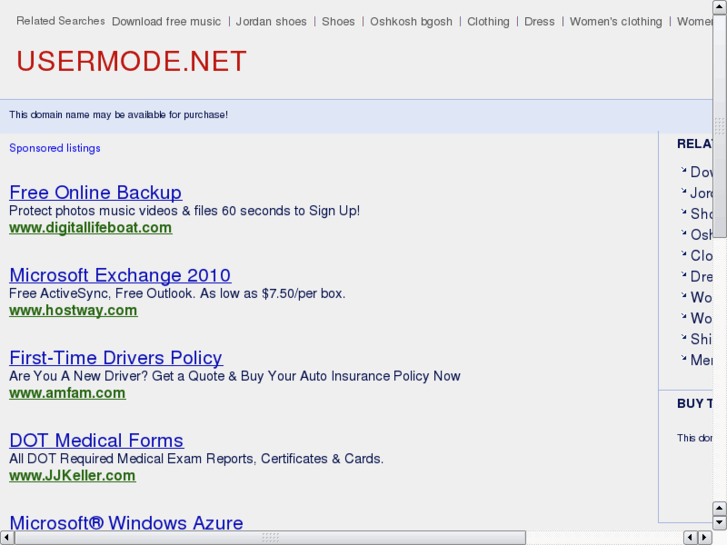Click left arrow beside right arrow on horizontal scrollbar
The width and height of the screenshot is (727, 545).
[691, 538]
